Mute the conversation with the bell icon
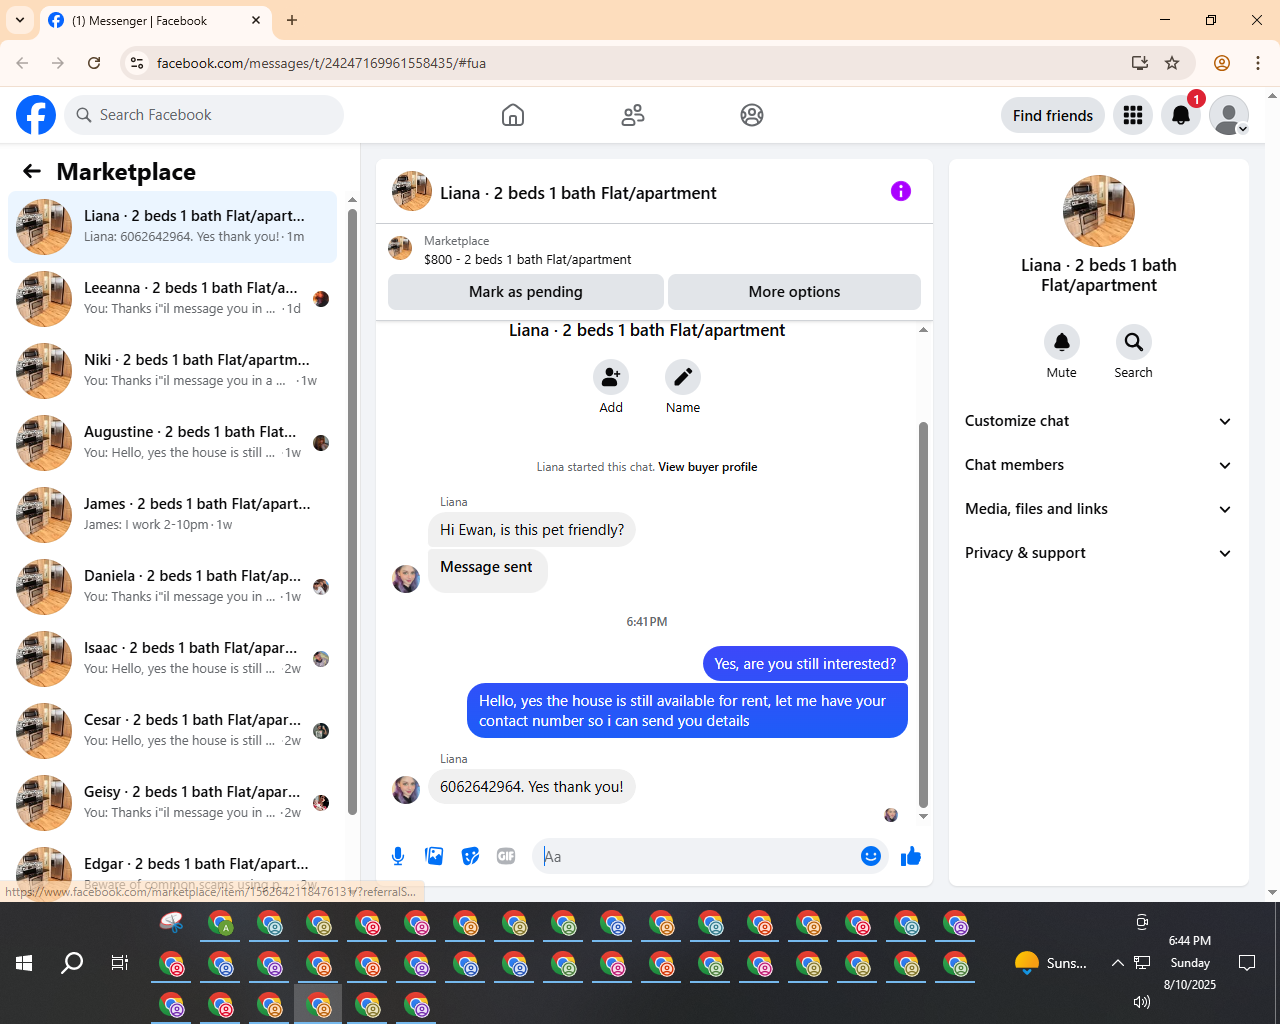Screen dimensions: 1280x1024 tap(1062, 342)
